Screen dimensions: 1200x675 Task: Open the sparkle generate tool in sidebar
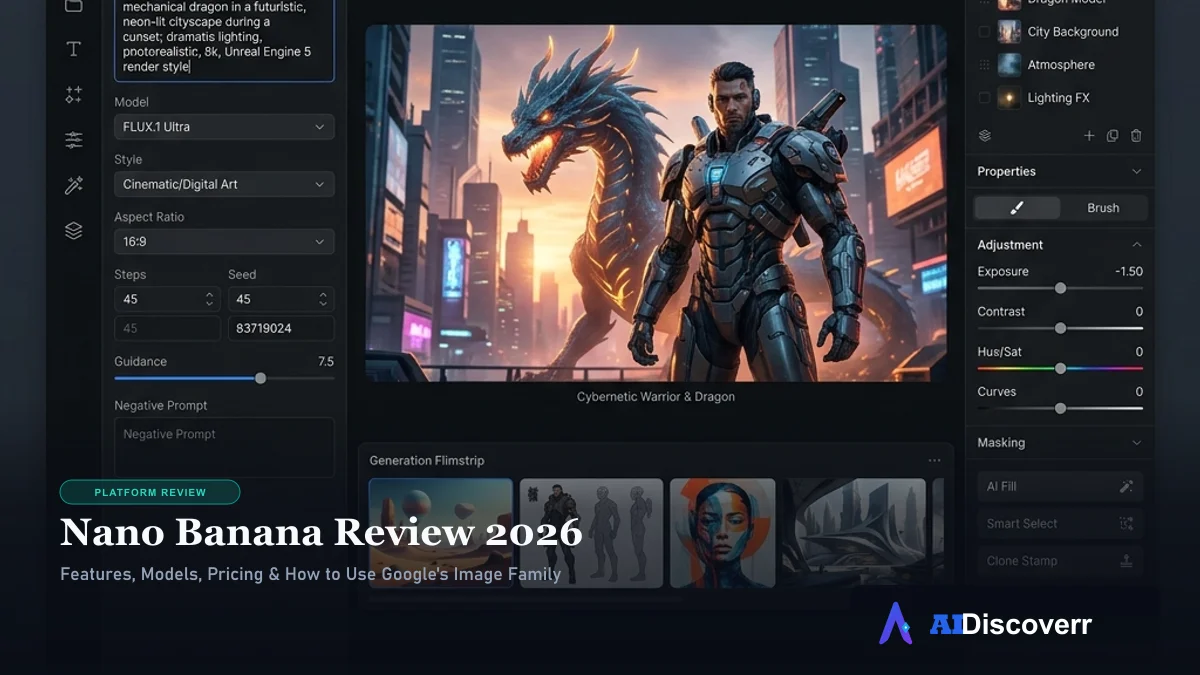click(73, 95)
